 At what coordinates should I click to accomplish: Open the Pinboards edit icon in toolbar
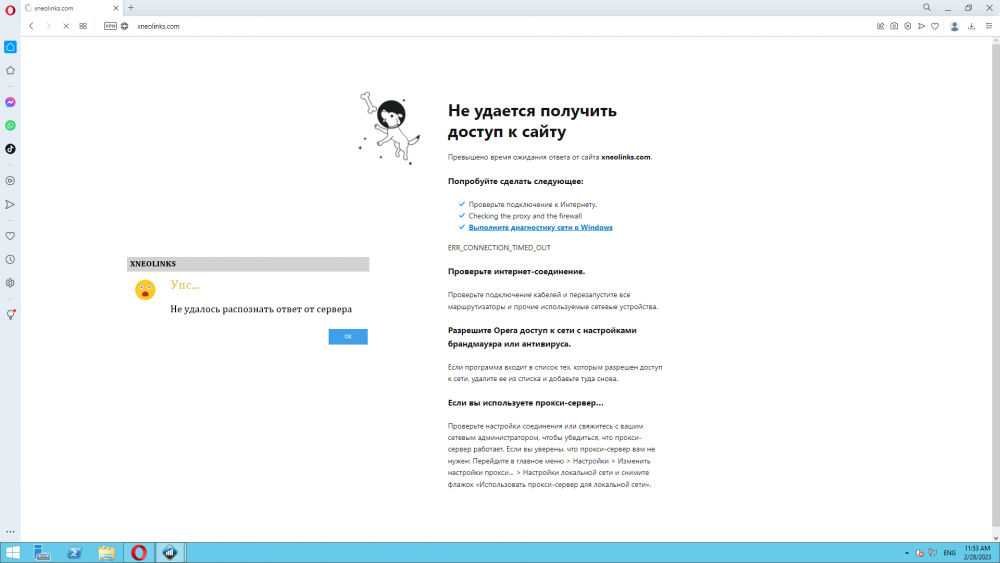880,26
